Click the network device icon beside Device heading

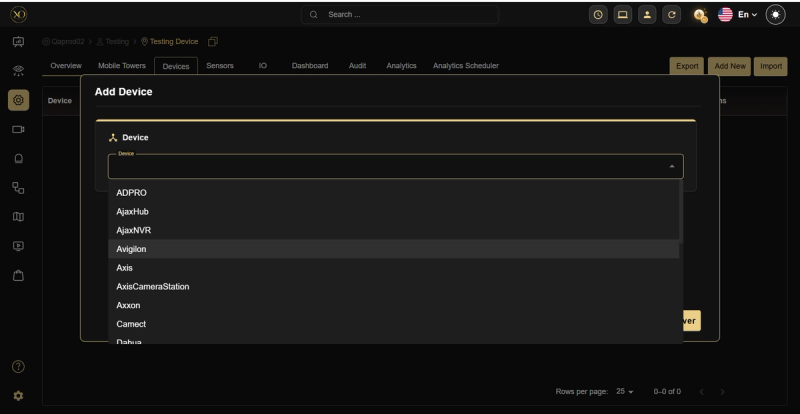point(113,137)
